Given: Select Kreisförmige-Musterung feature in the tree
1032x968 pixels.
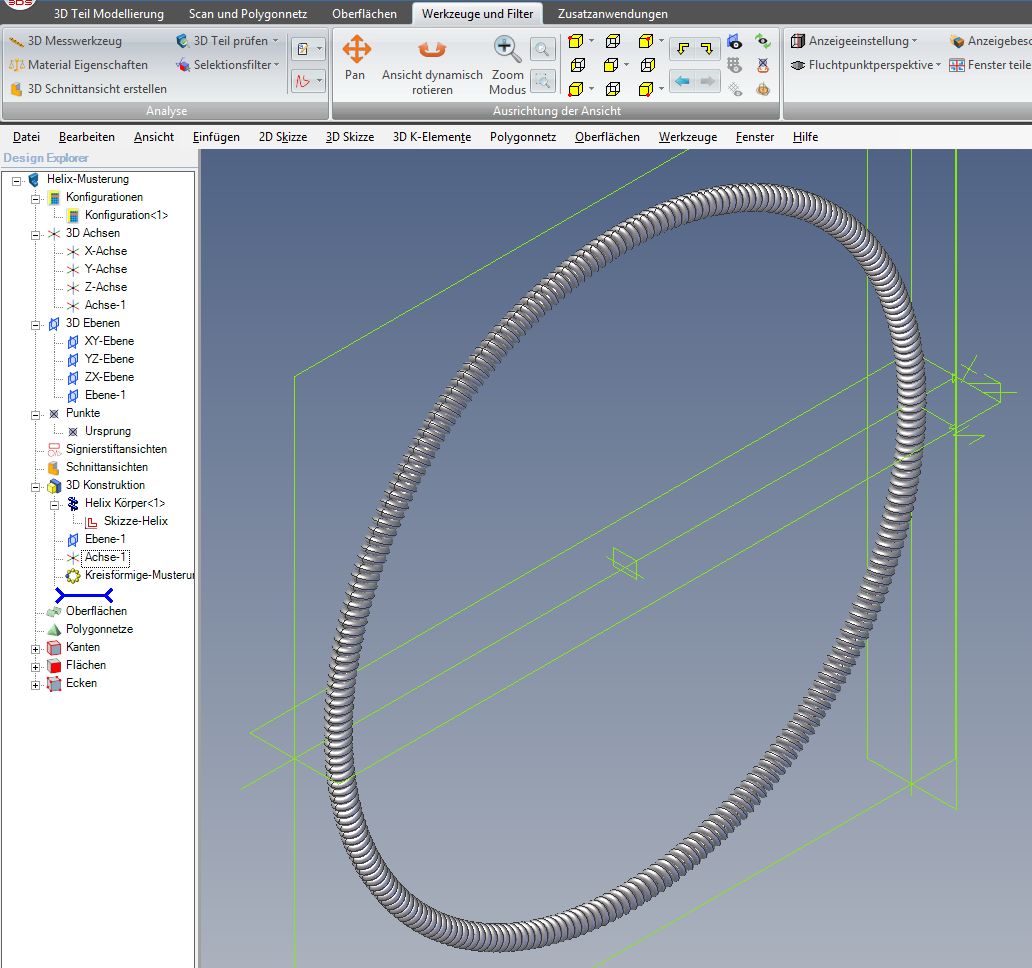Looking at the screenshot, I should [140, 575].
